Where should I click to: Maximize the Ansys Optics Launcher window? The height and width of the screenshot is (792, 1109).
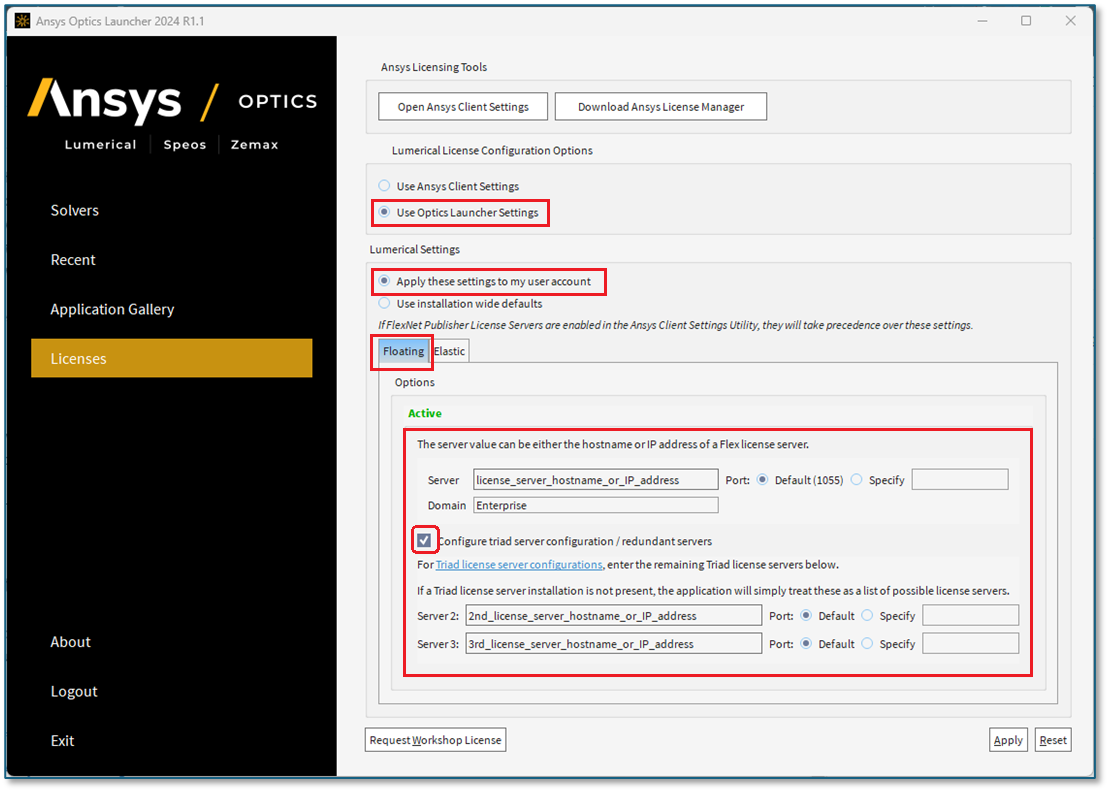click(x=1026, y=21)
